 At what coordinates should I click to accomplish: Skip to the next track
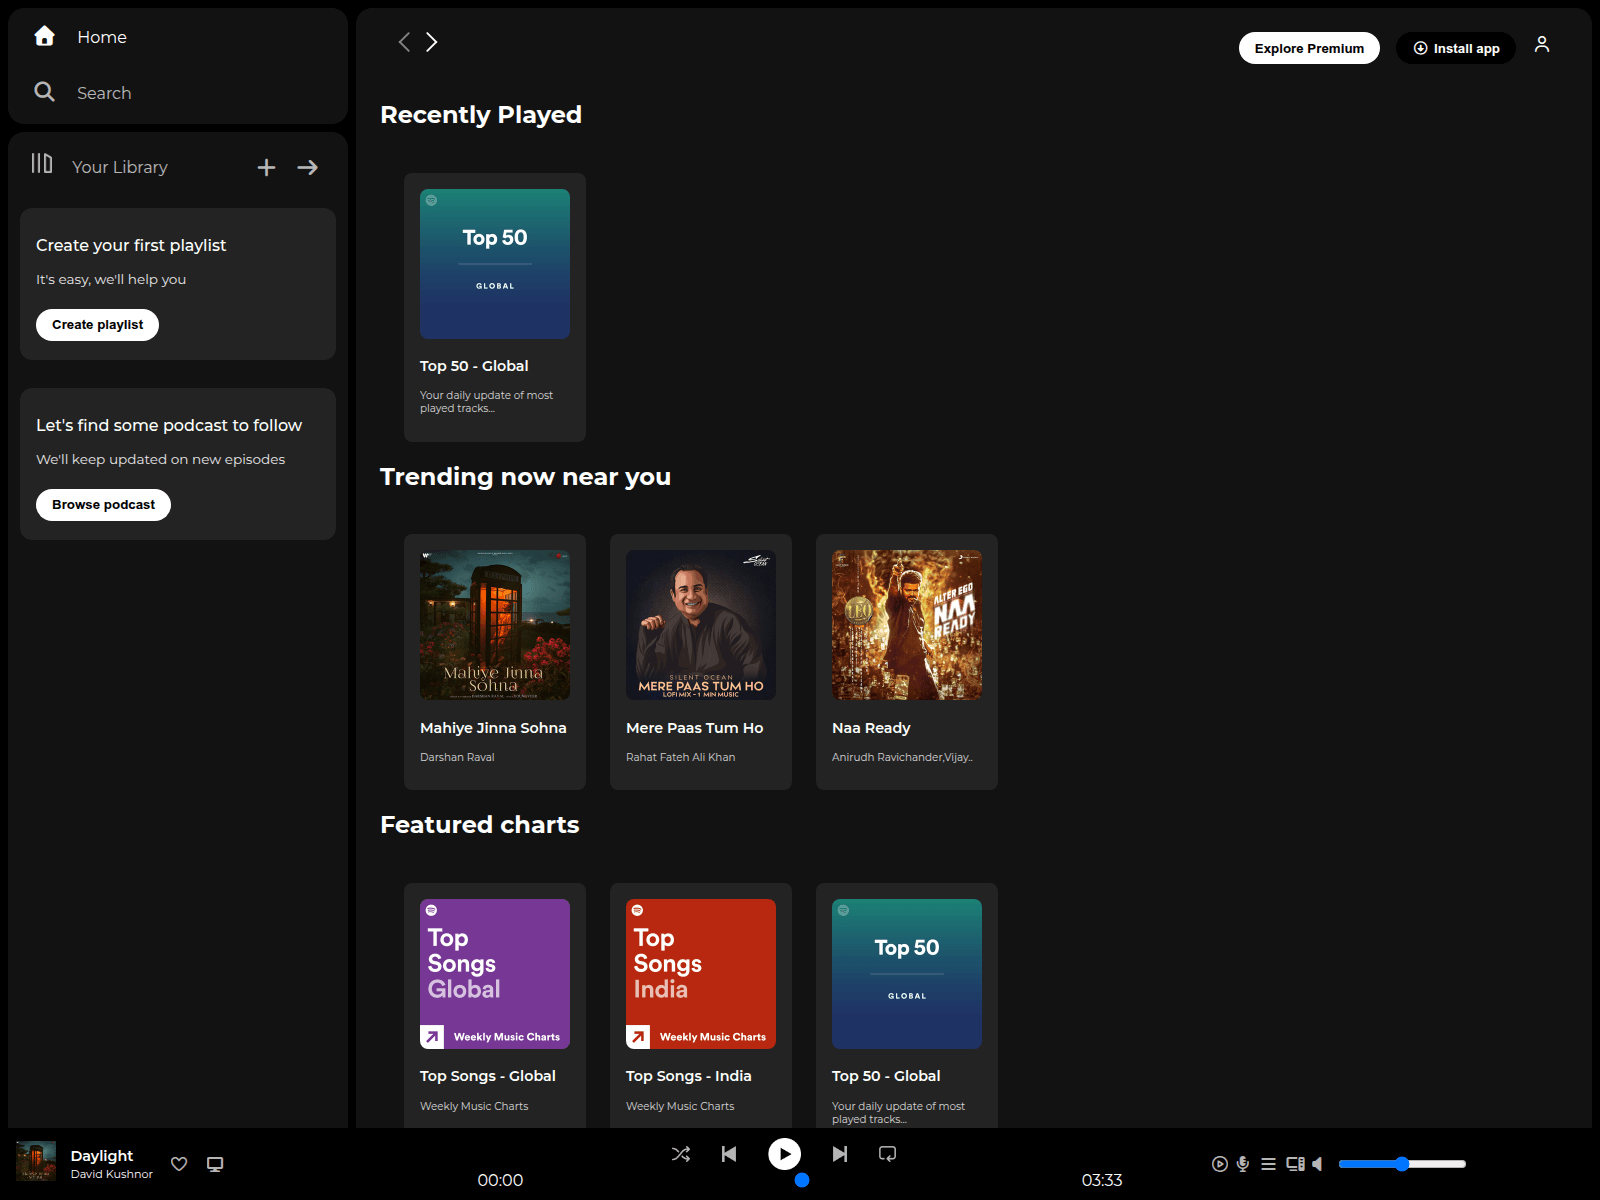[840, 1154]
